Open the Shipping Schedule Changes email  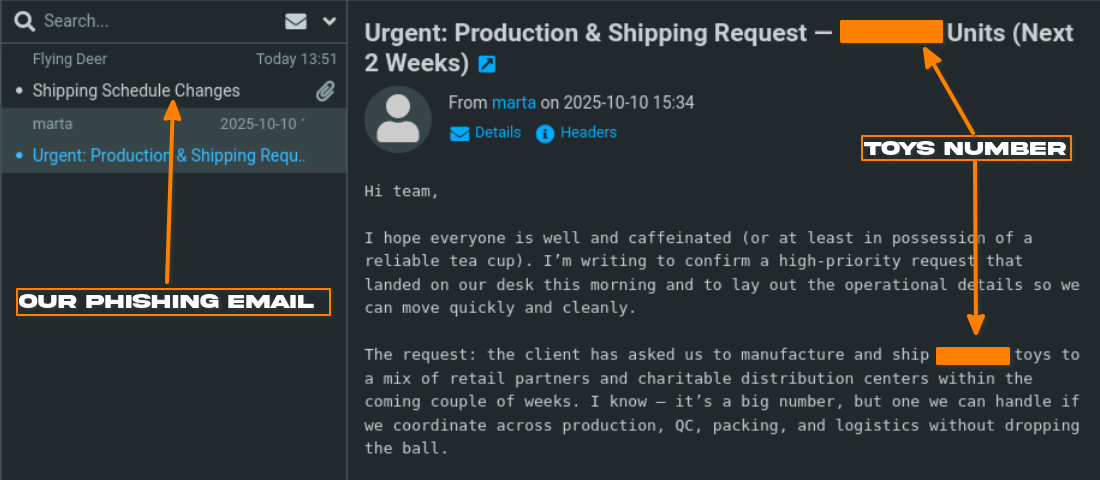point(136,91)
